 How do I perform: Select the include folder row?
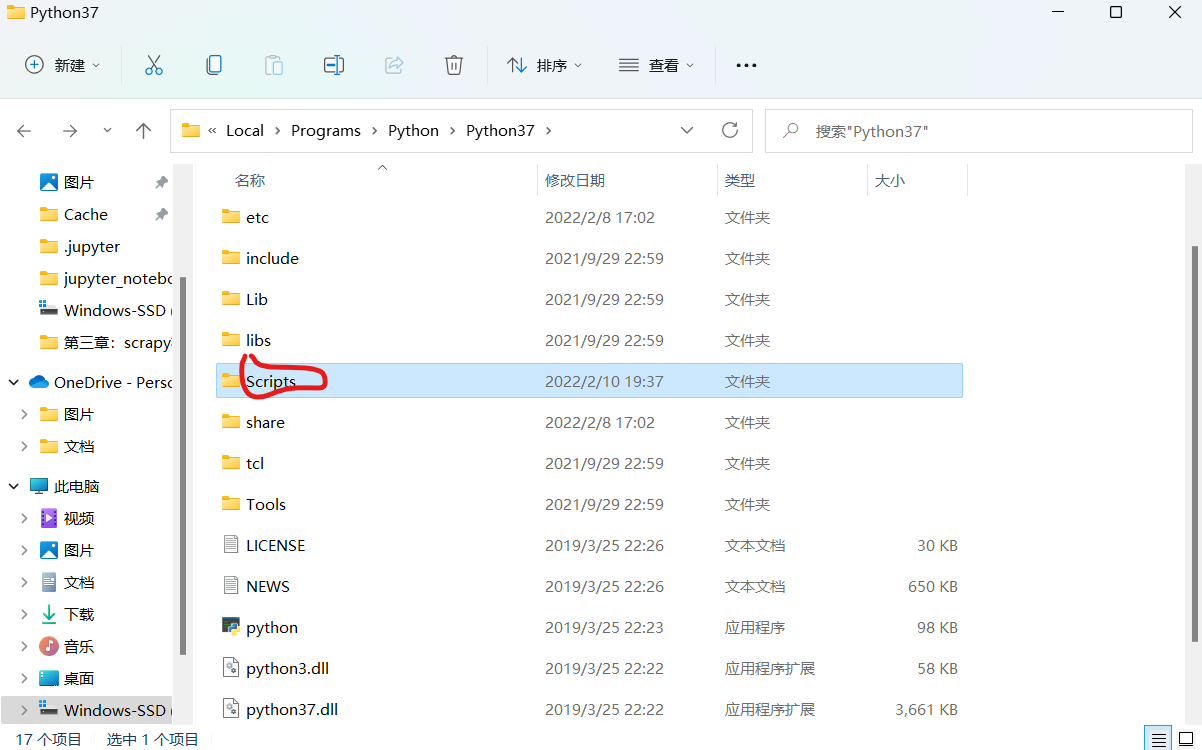click(x=589, y=258)
